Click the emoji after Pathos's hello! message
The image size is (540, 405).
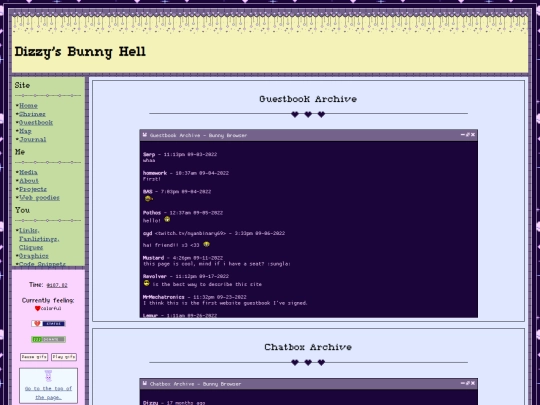pos(167,219)
